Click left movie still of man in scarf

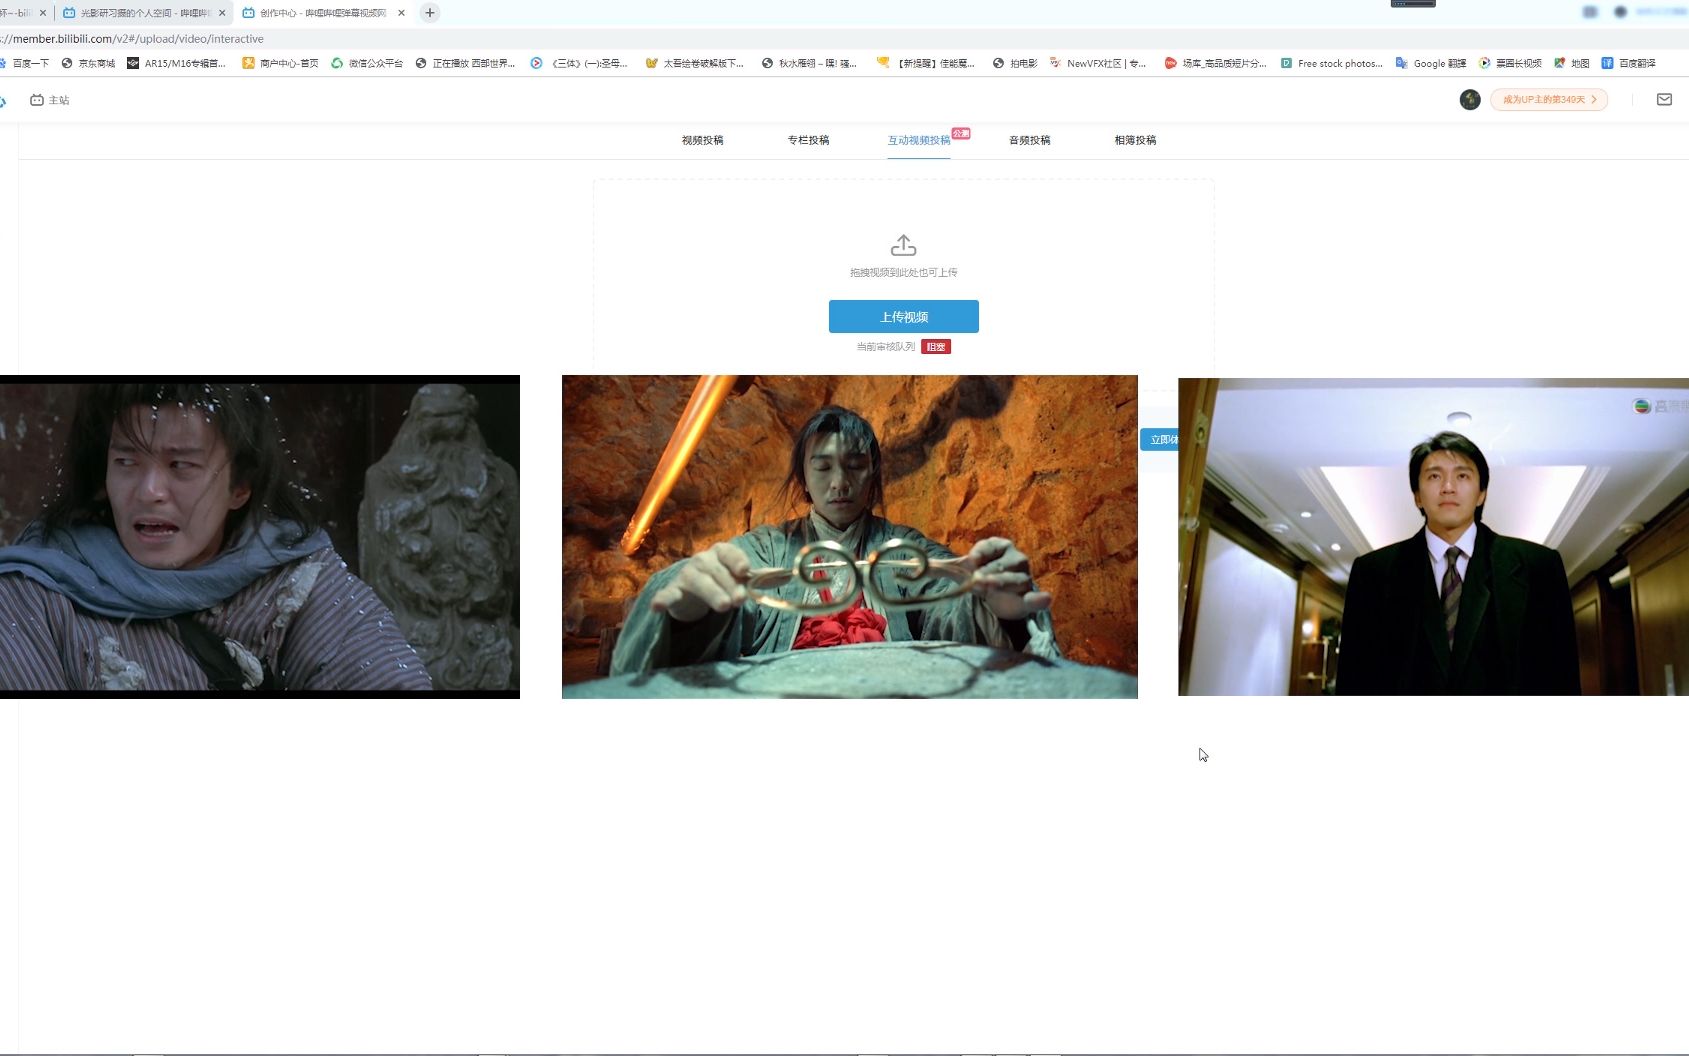tap(260, 537)
